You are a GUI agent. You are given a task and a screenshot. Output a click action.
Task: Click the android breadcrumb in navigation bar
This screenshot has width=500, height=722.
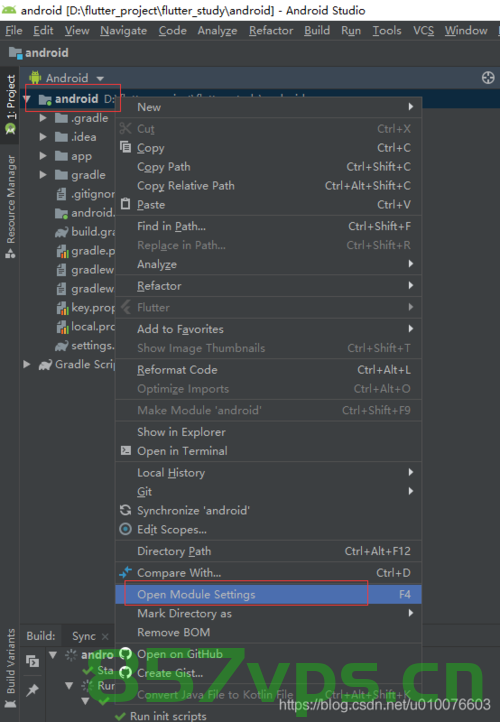(x=39, y=53)
